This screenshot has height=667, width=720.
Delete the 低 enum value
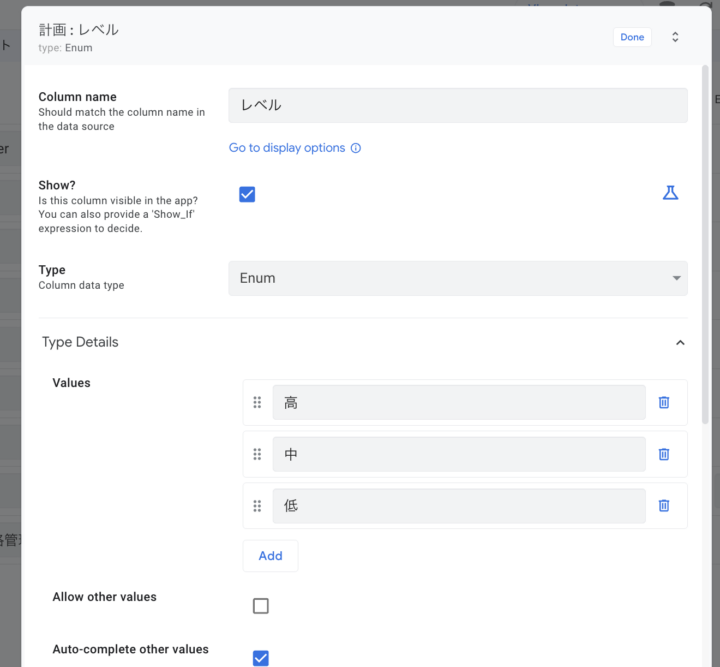pyautogui.click(x=663, y=506)
